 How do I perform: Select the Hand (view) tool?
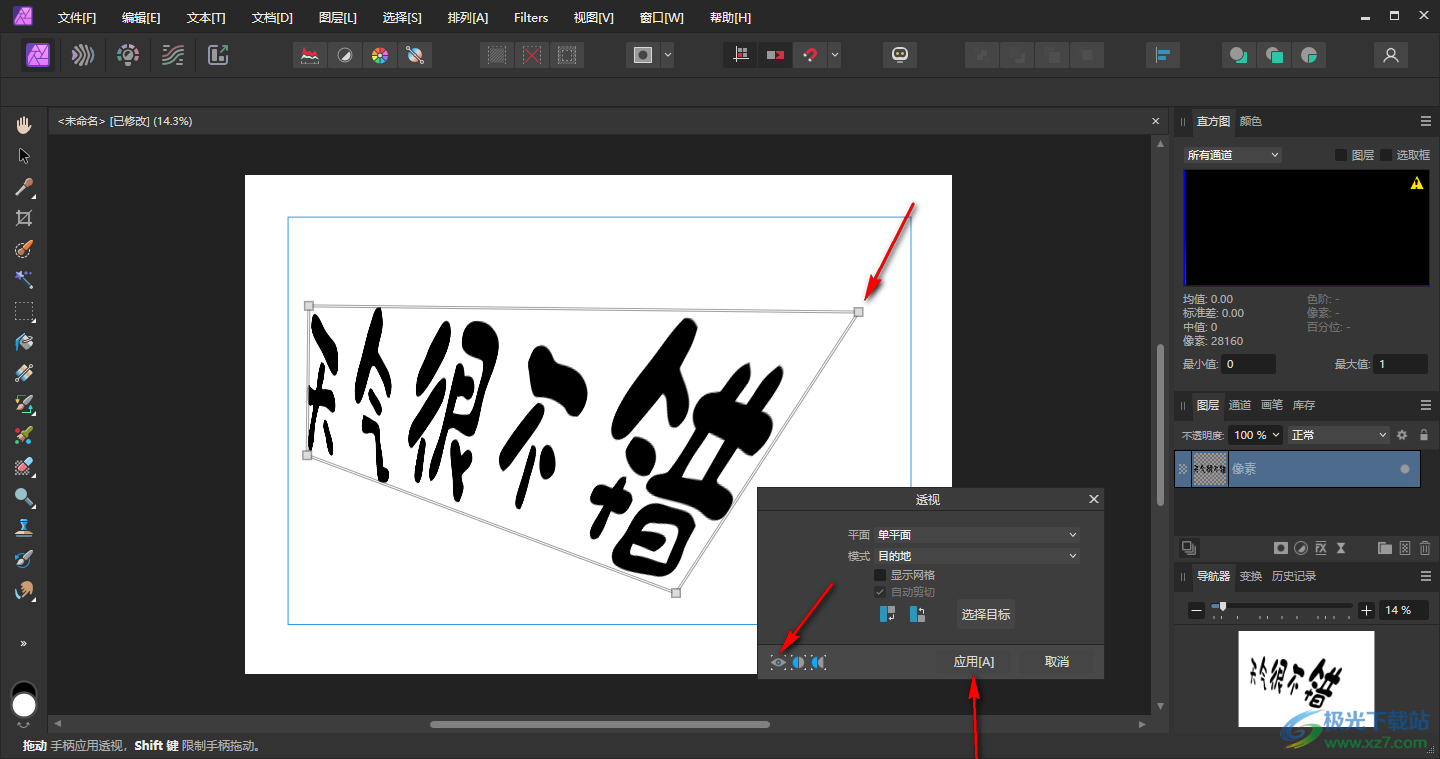click(x=24, y=125)
